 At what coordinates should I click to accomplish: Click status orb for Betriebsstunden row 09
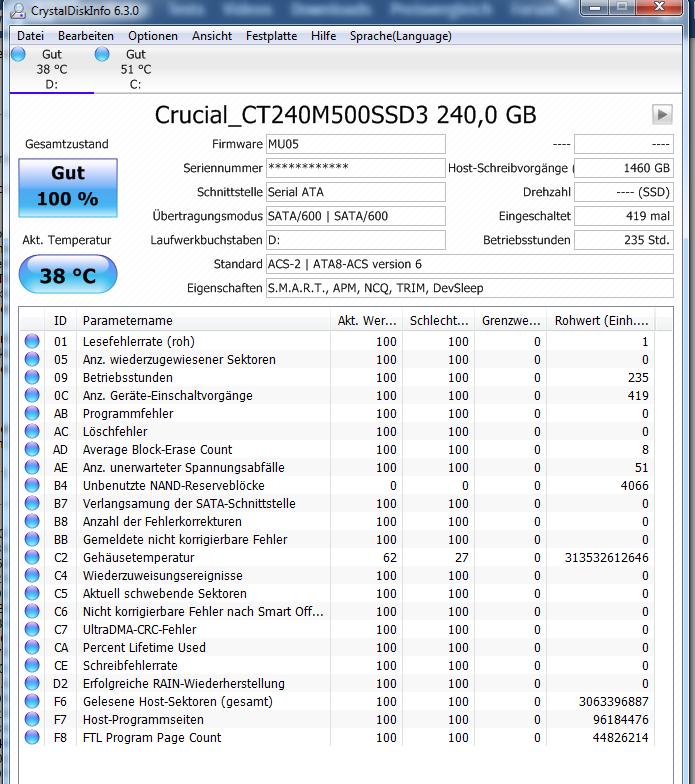(x=32, y=377)
